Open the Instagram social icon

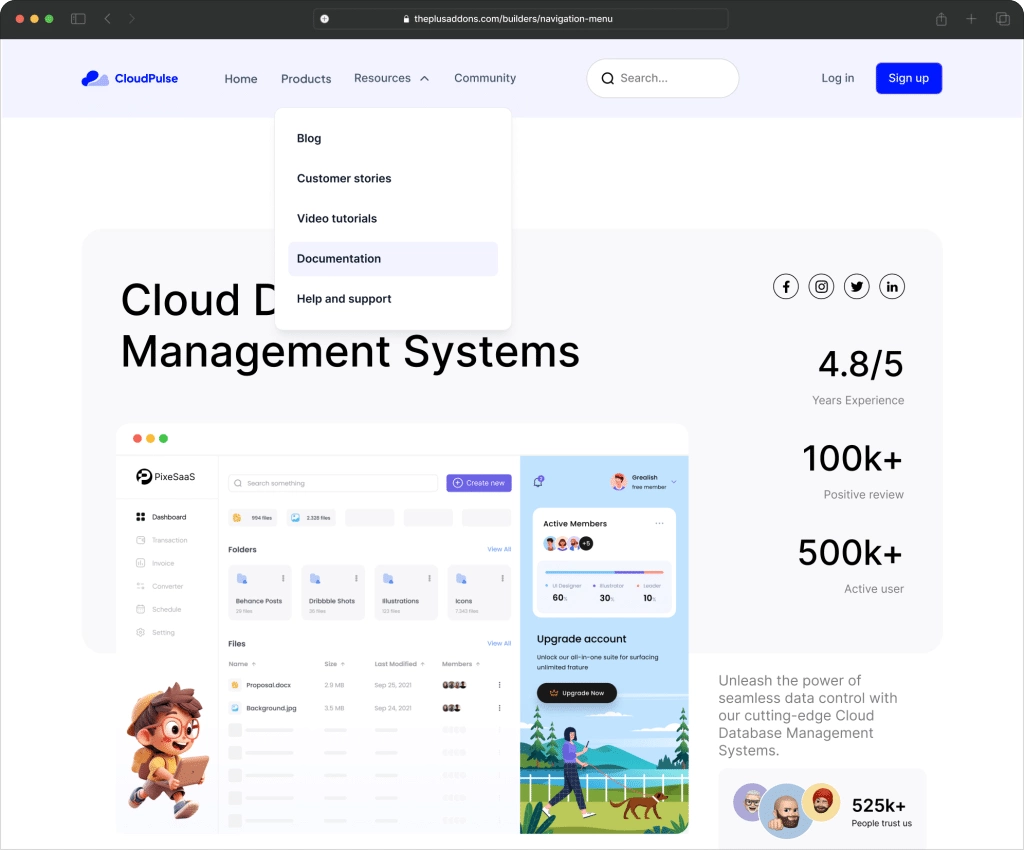(821, 287)
